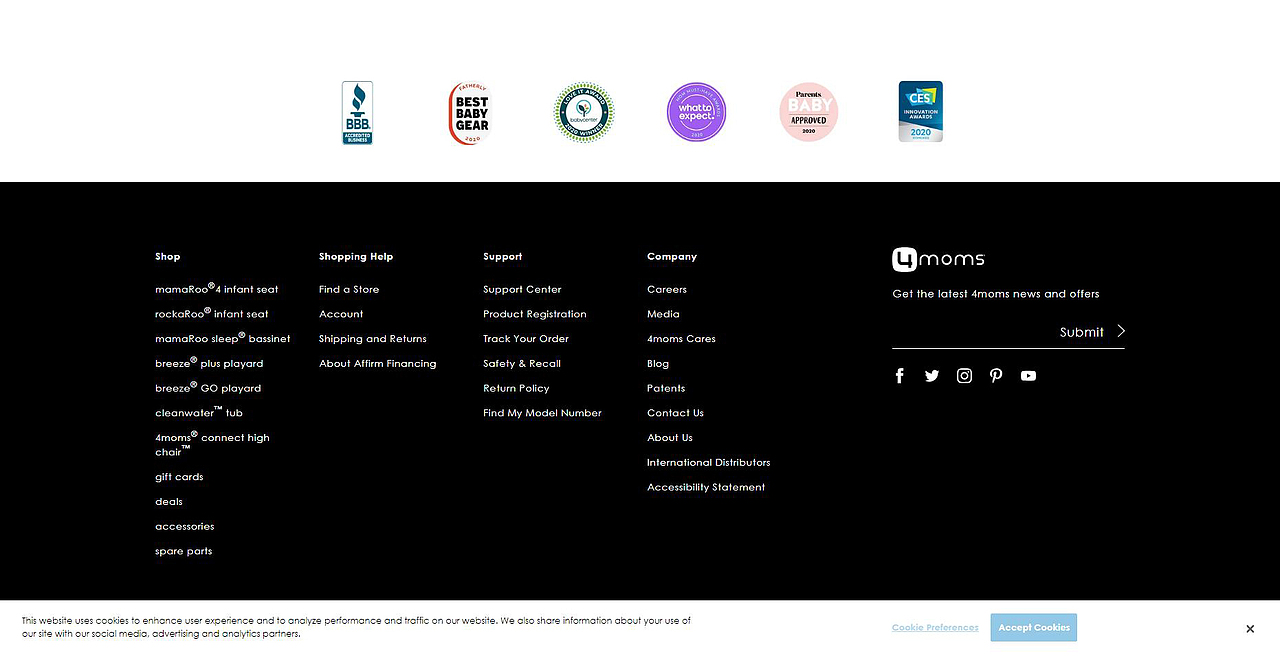Open the About Us page
The height and width of the screenshot is (656, 1280).
670,438
